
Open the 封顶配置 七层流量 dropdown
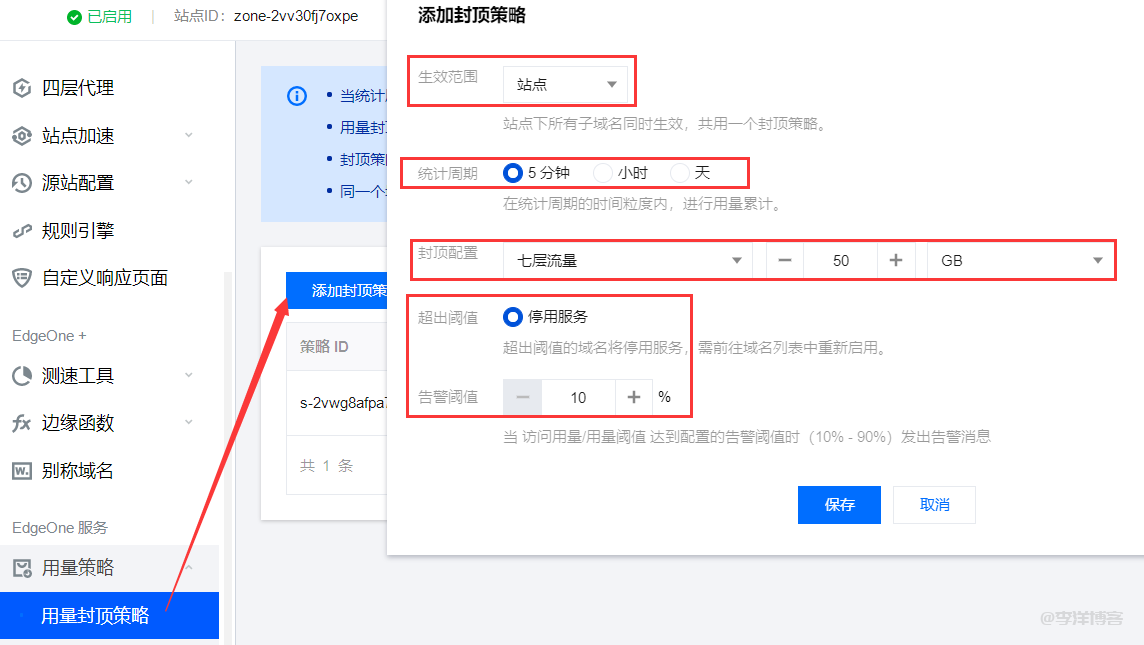tap(628, 259)
